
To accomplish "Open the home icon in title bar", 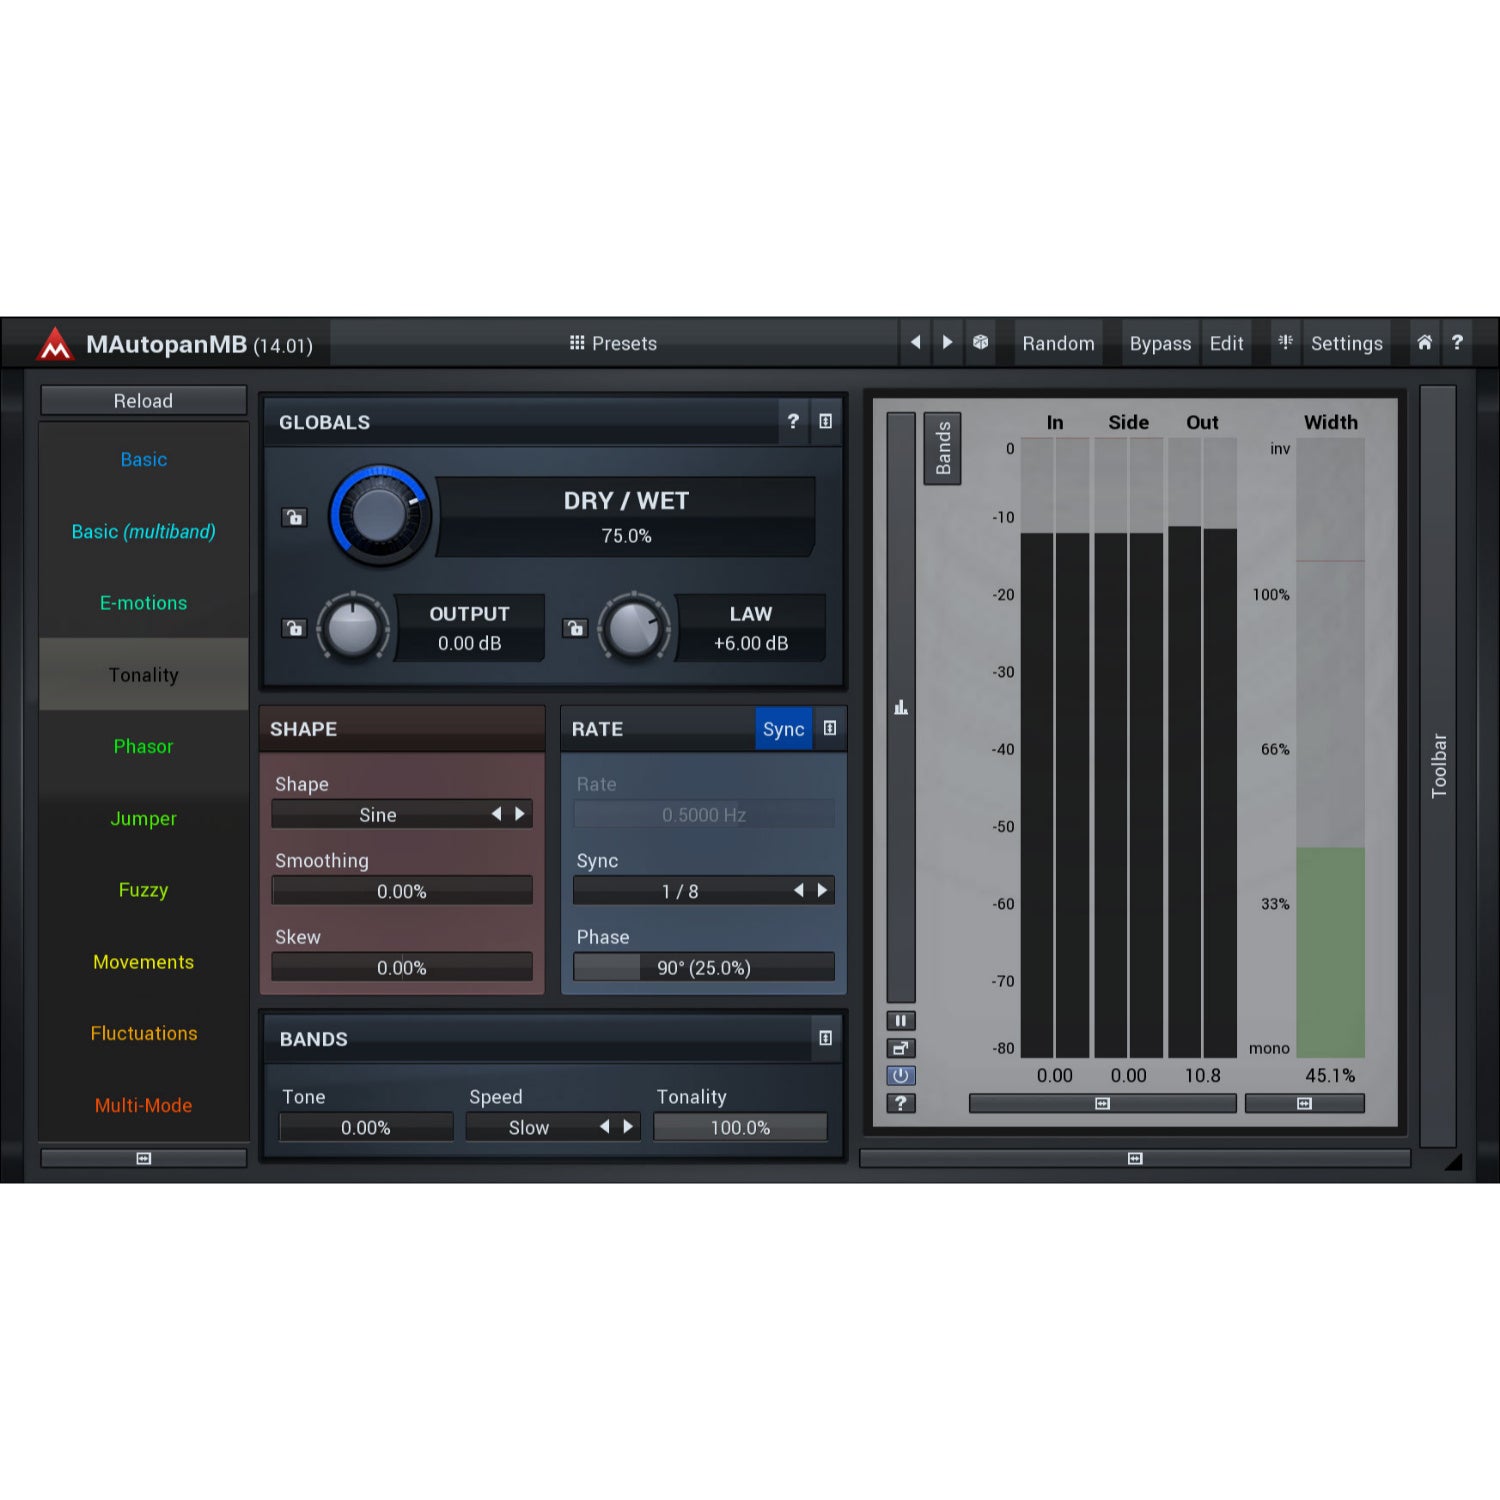I will click(1425, 343).
